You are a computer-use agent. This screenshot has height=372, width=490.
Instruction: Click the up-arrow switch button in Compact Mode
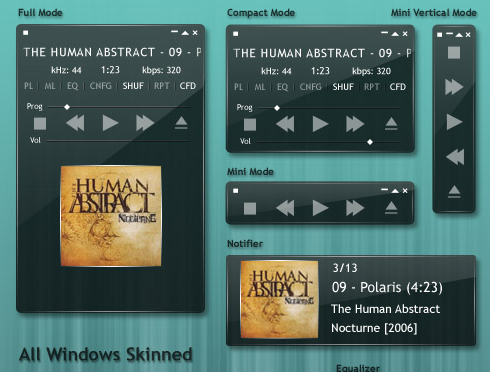tap(395, 34)
